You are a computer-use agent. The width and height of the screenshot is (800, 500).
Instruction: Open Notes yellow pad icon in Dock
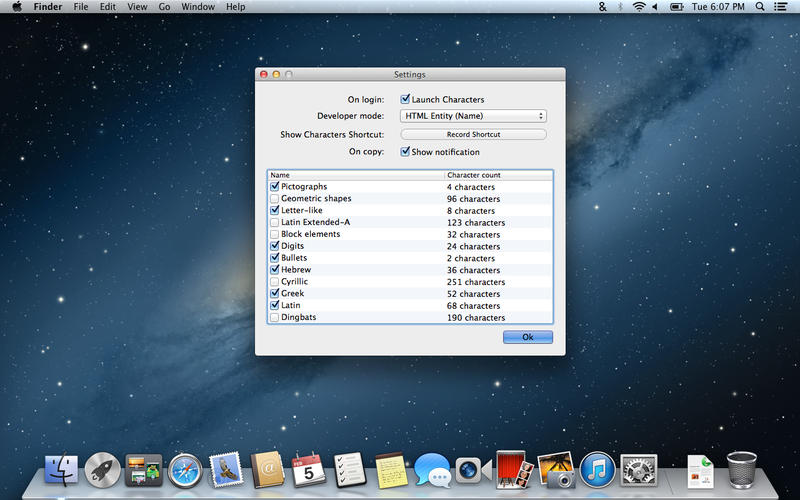(x=392, y=470)
